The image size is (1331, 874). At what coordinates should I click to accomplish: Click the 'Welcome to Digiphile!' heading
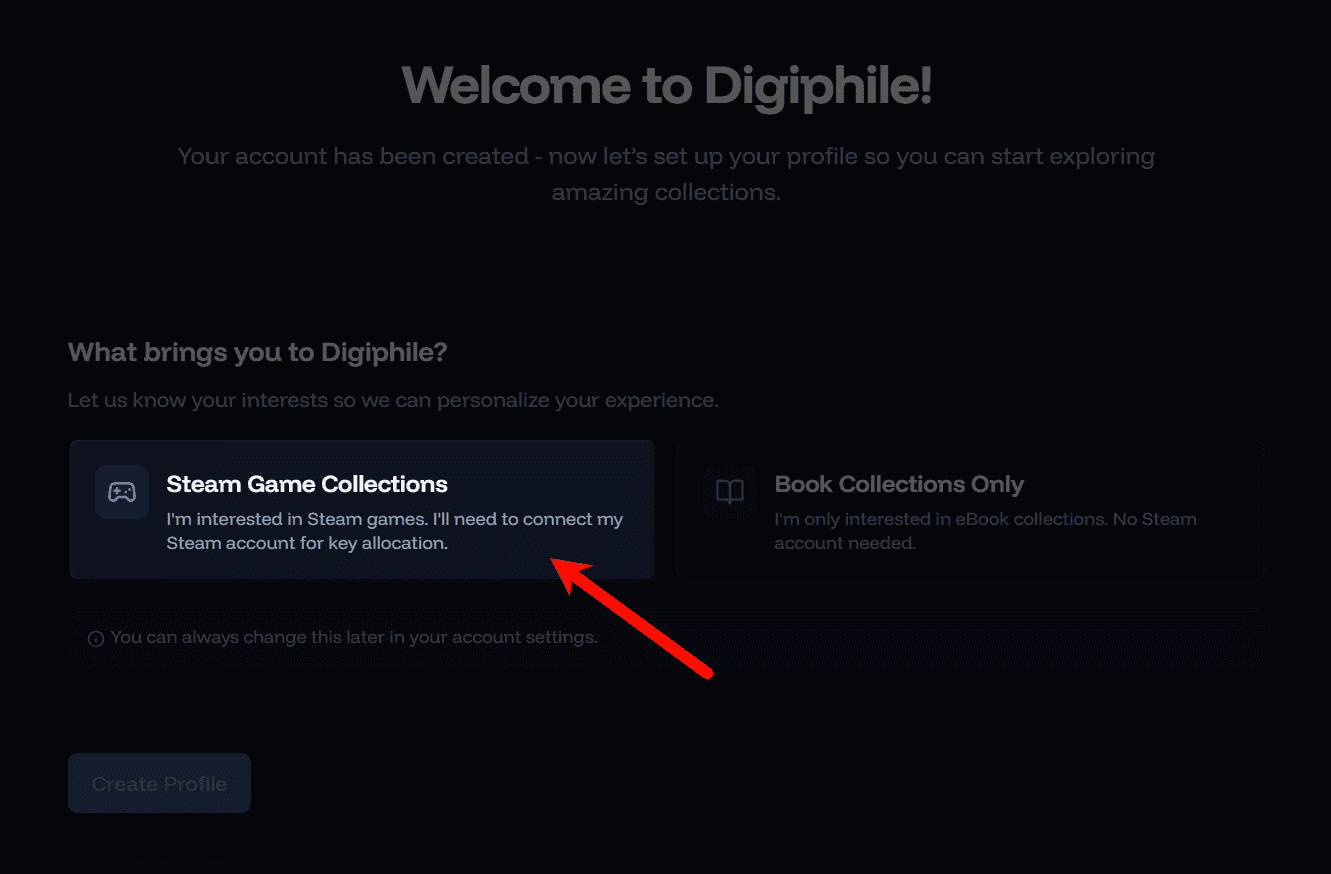[666, 85]
